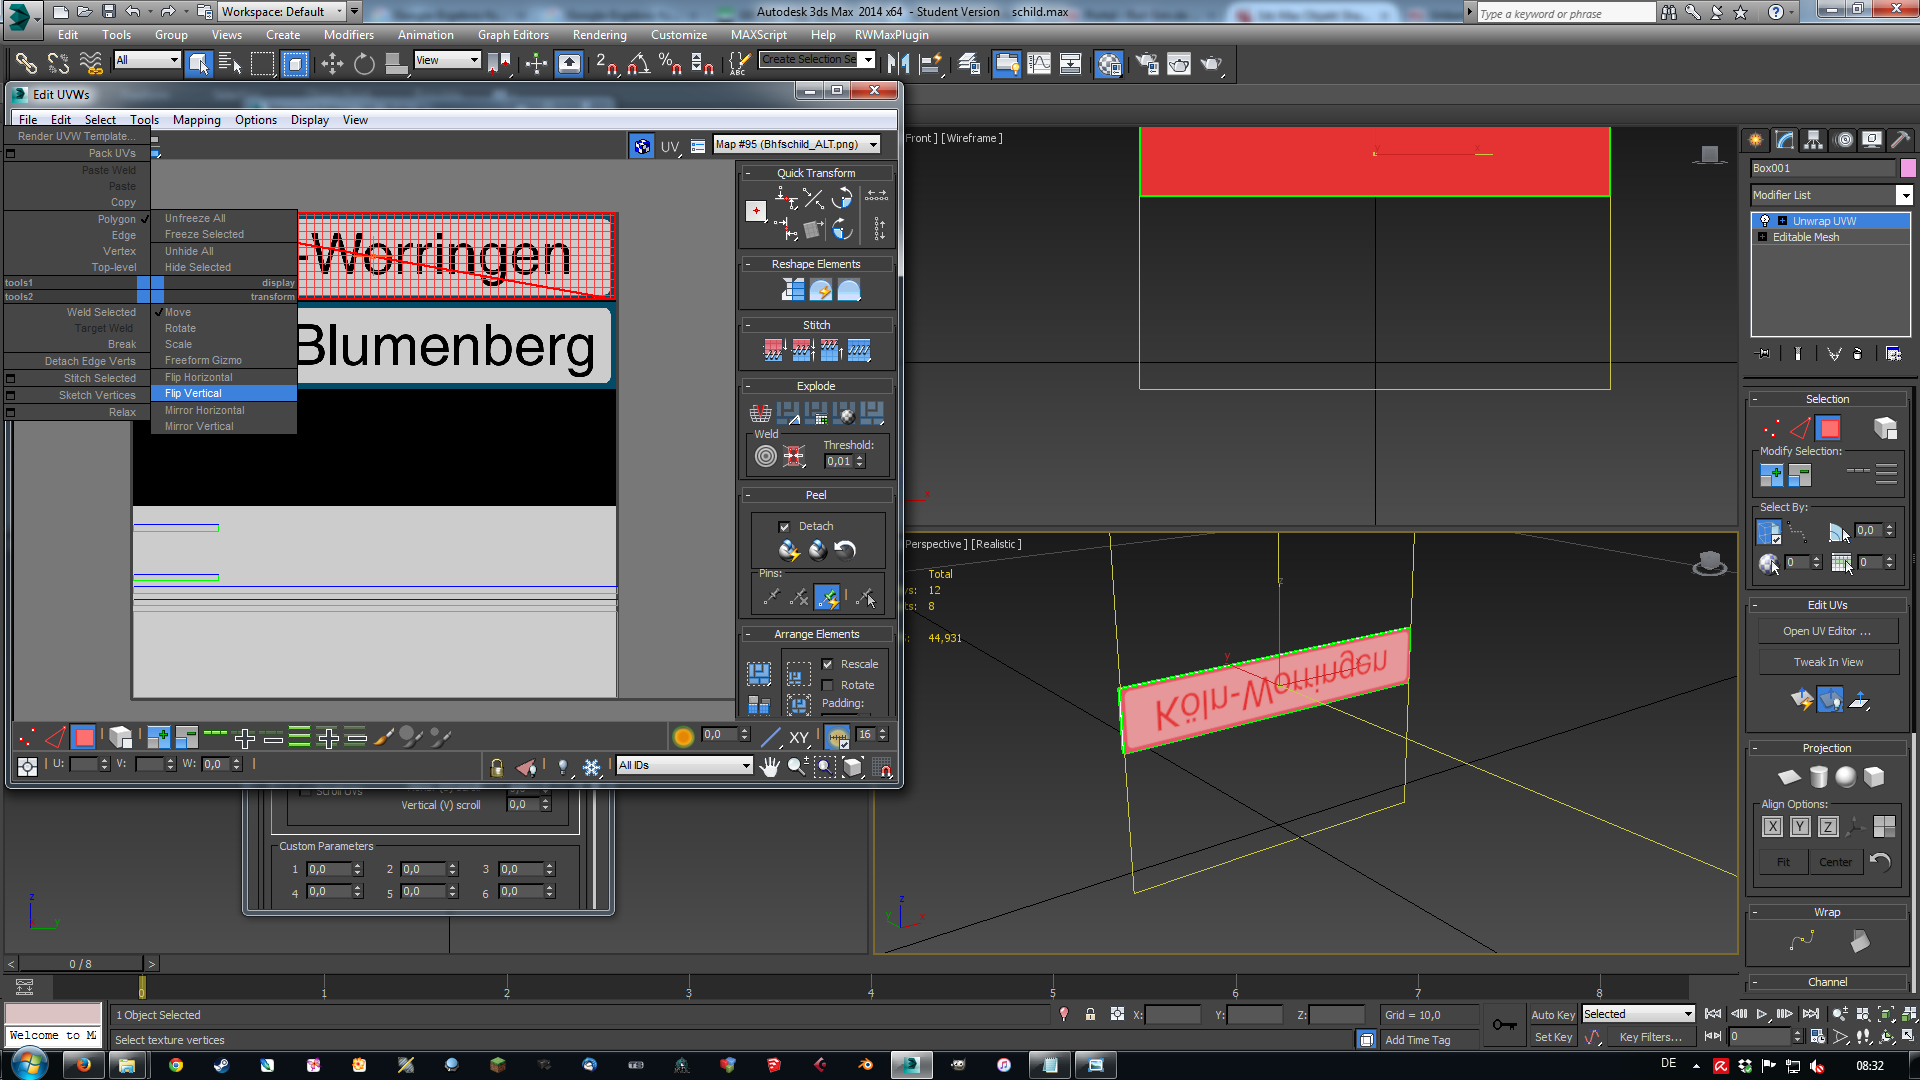The width and height of the screenshot is (1920, 1080).
Task: Click Quick Peel icon in Peel rollout
Action: 788,550
